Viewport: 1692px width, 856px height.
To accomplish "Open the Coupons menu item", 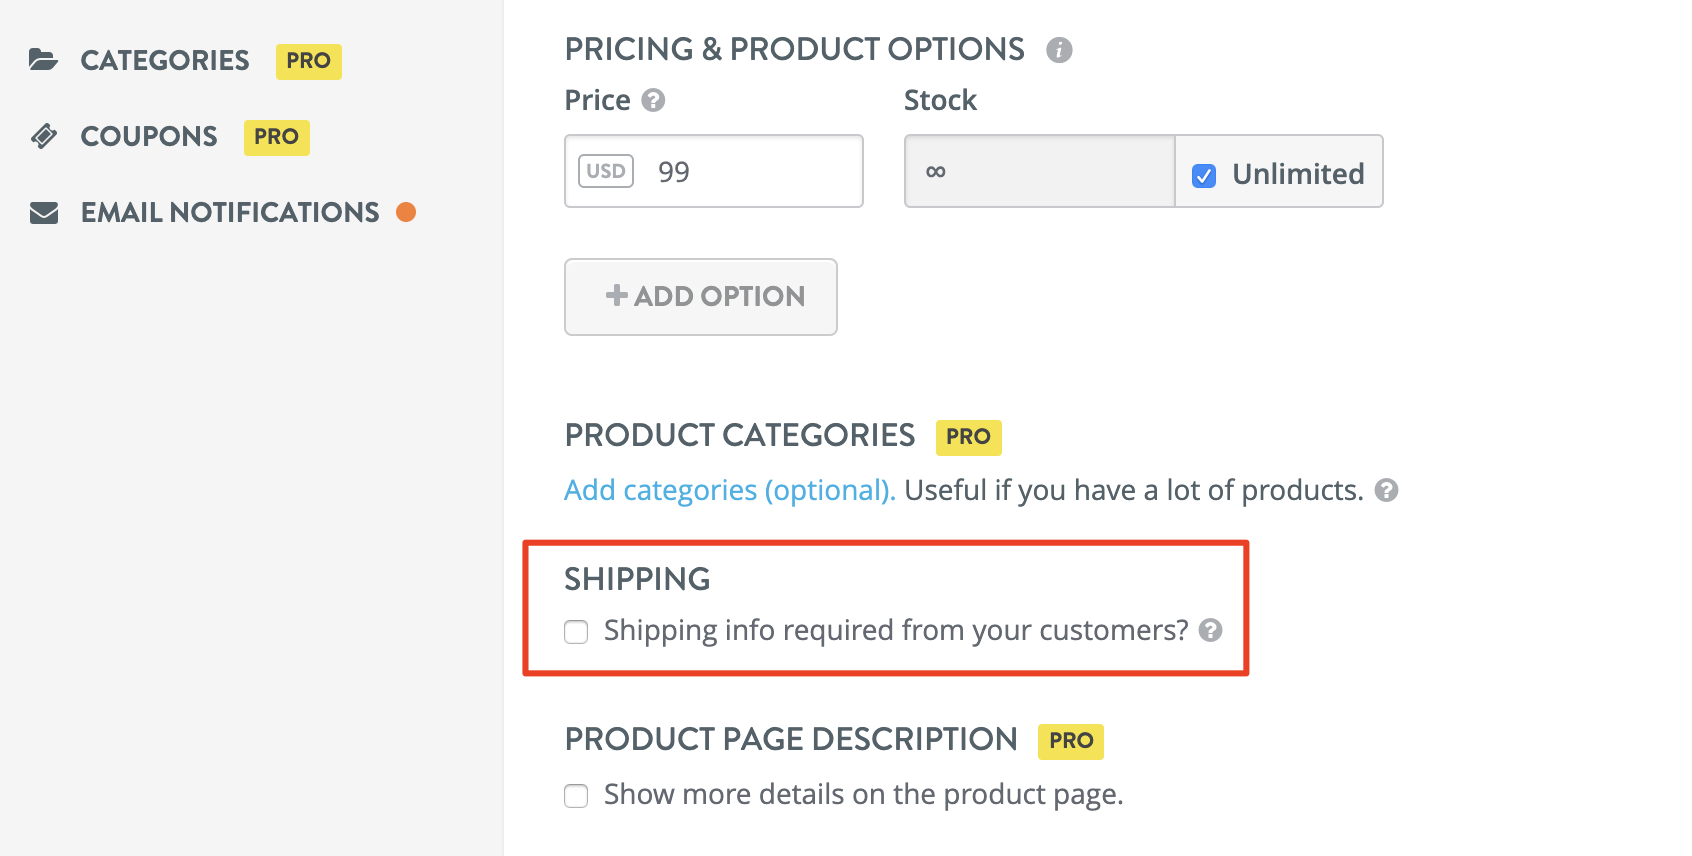I will tap(149, 136).
